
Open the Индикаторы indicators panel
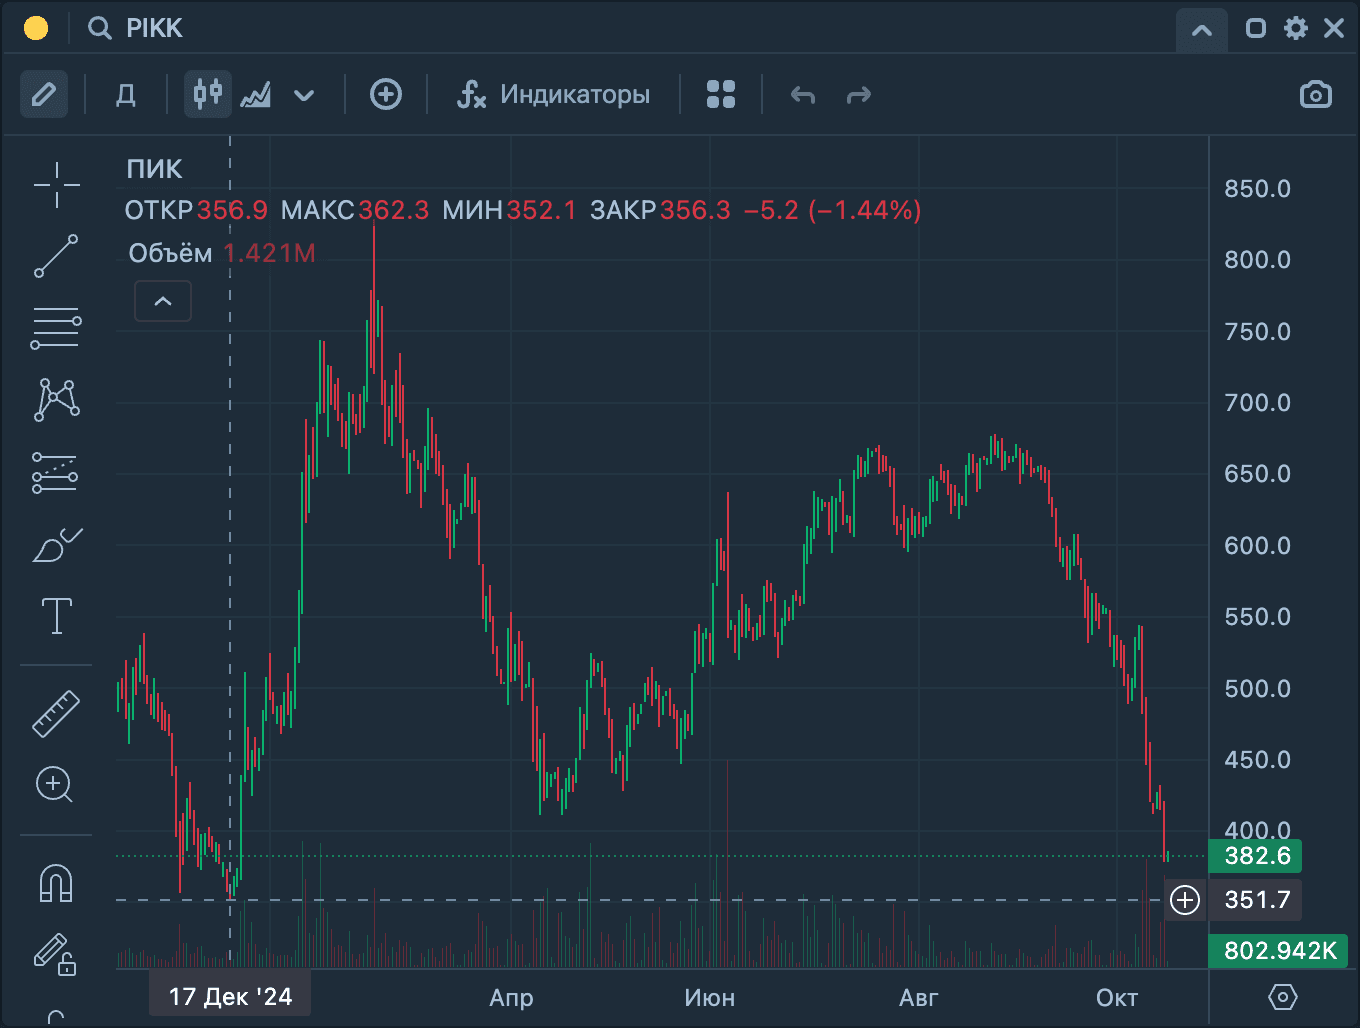[x=554, y=95]
